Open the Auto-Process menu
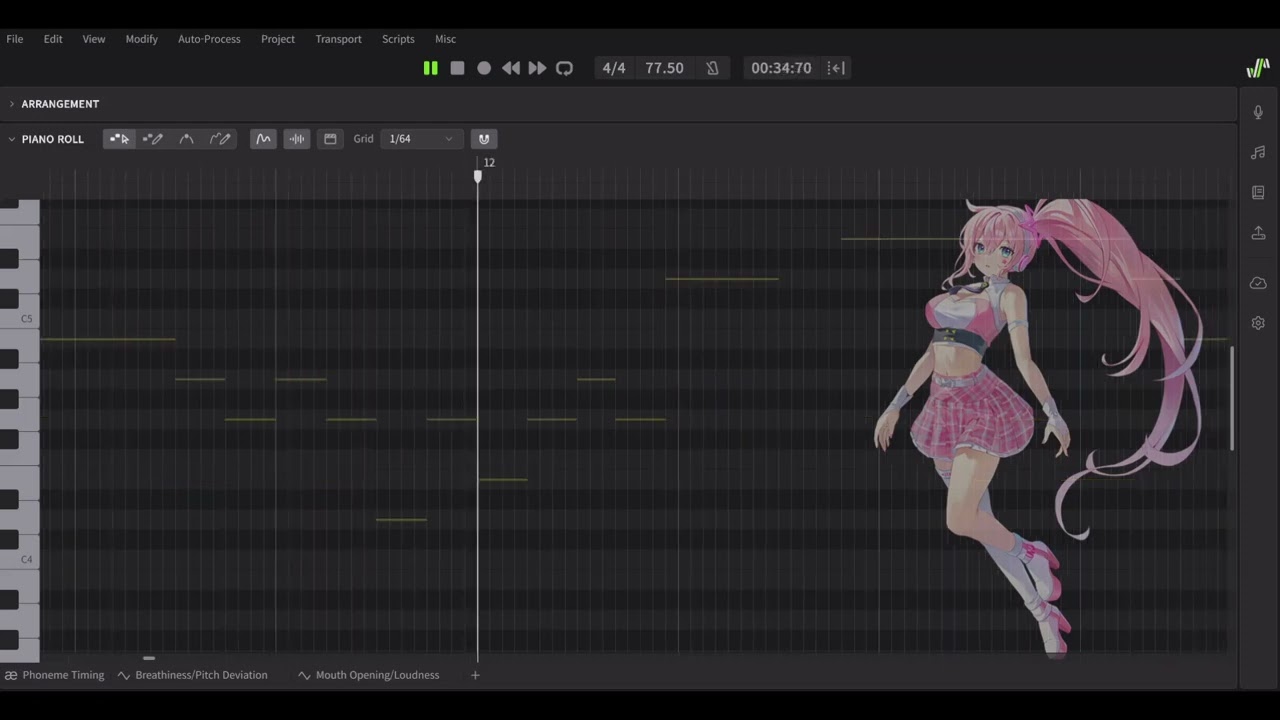Viewport: 1280px width, 720px height. click(x=209, y=39)
